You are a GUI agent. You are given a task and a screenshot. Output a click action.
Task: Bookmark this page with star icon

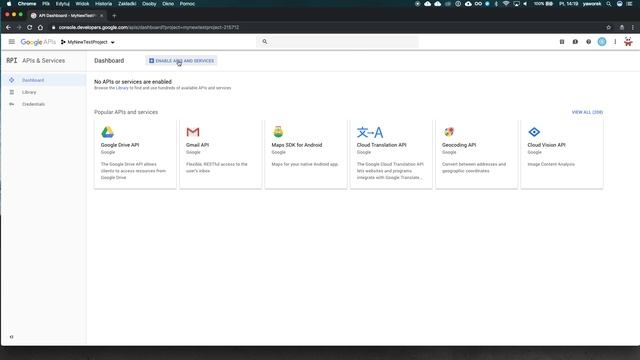coord(609,27)
